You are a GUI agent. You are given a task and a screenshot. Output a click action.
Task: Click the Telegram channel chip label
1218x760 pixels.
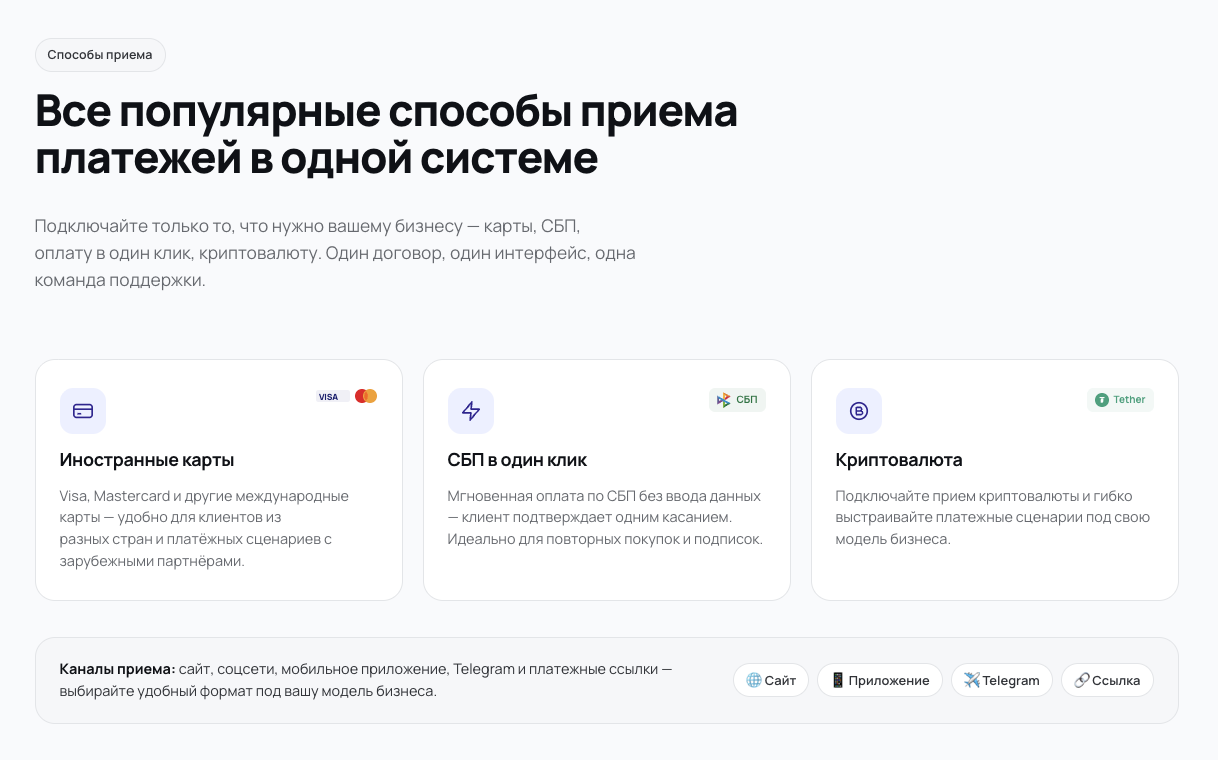pos(1011,681)
